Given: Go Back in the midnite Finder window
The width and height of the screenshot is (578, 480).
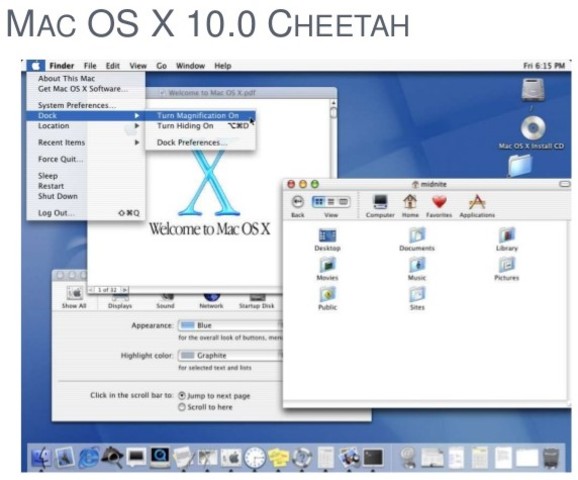Looking at the screenshot, I should coord(297,206).
